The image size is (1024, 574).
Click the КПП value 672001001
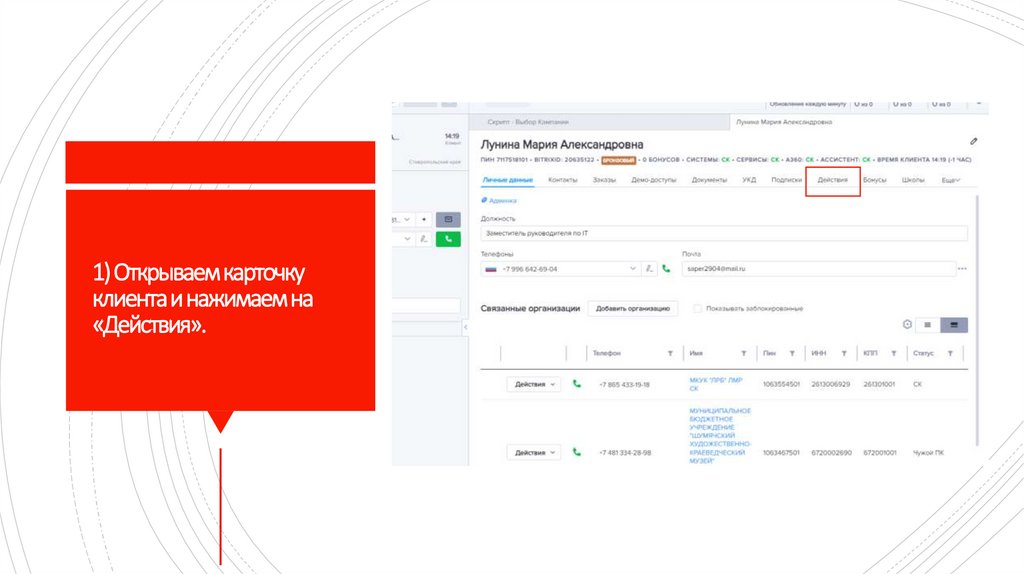tap(880, 453)
